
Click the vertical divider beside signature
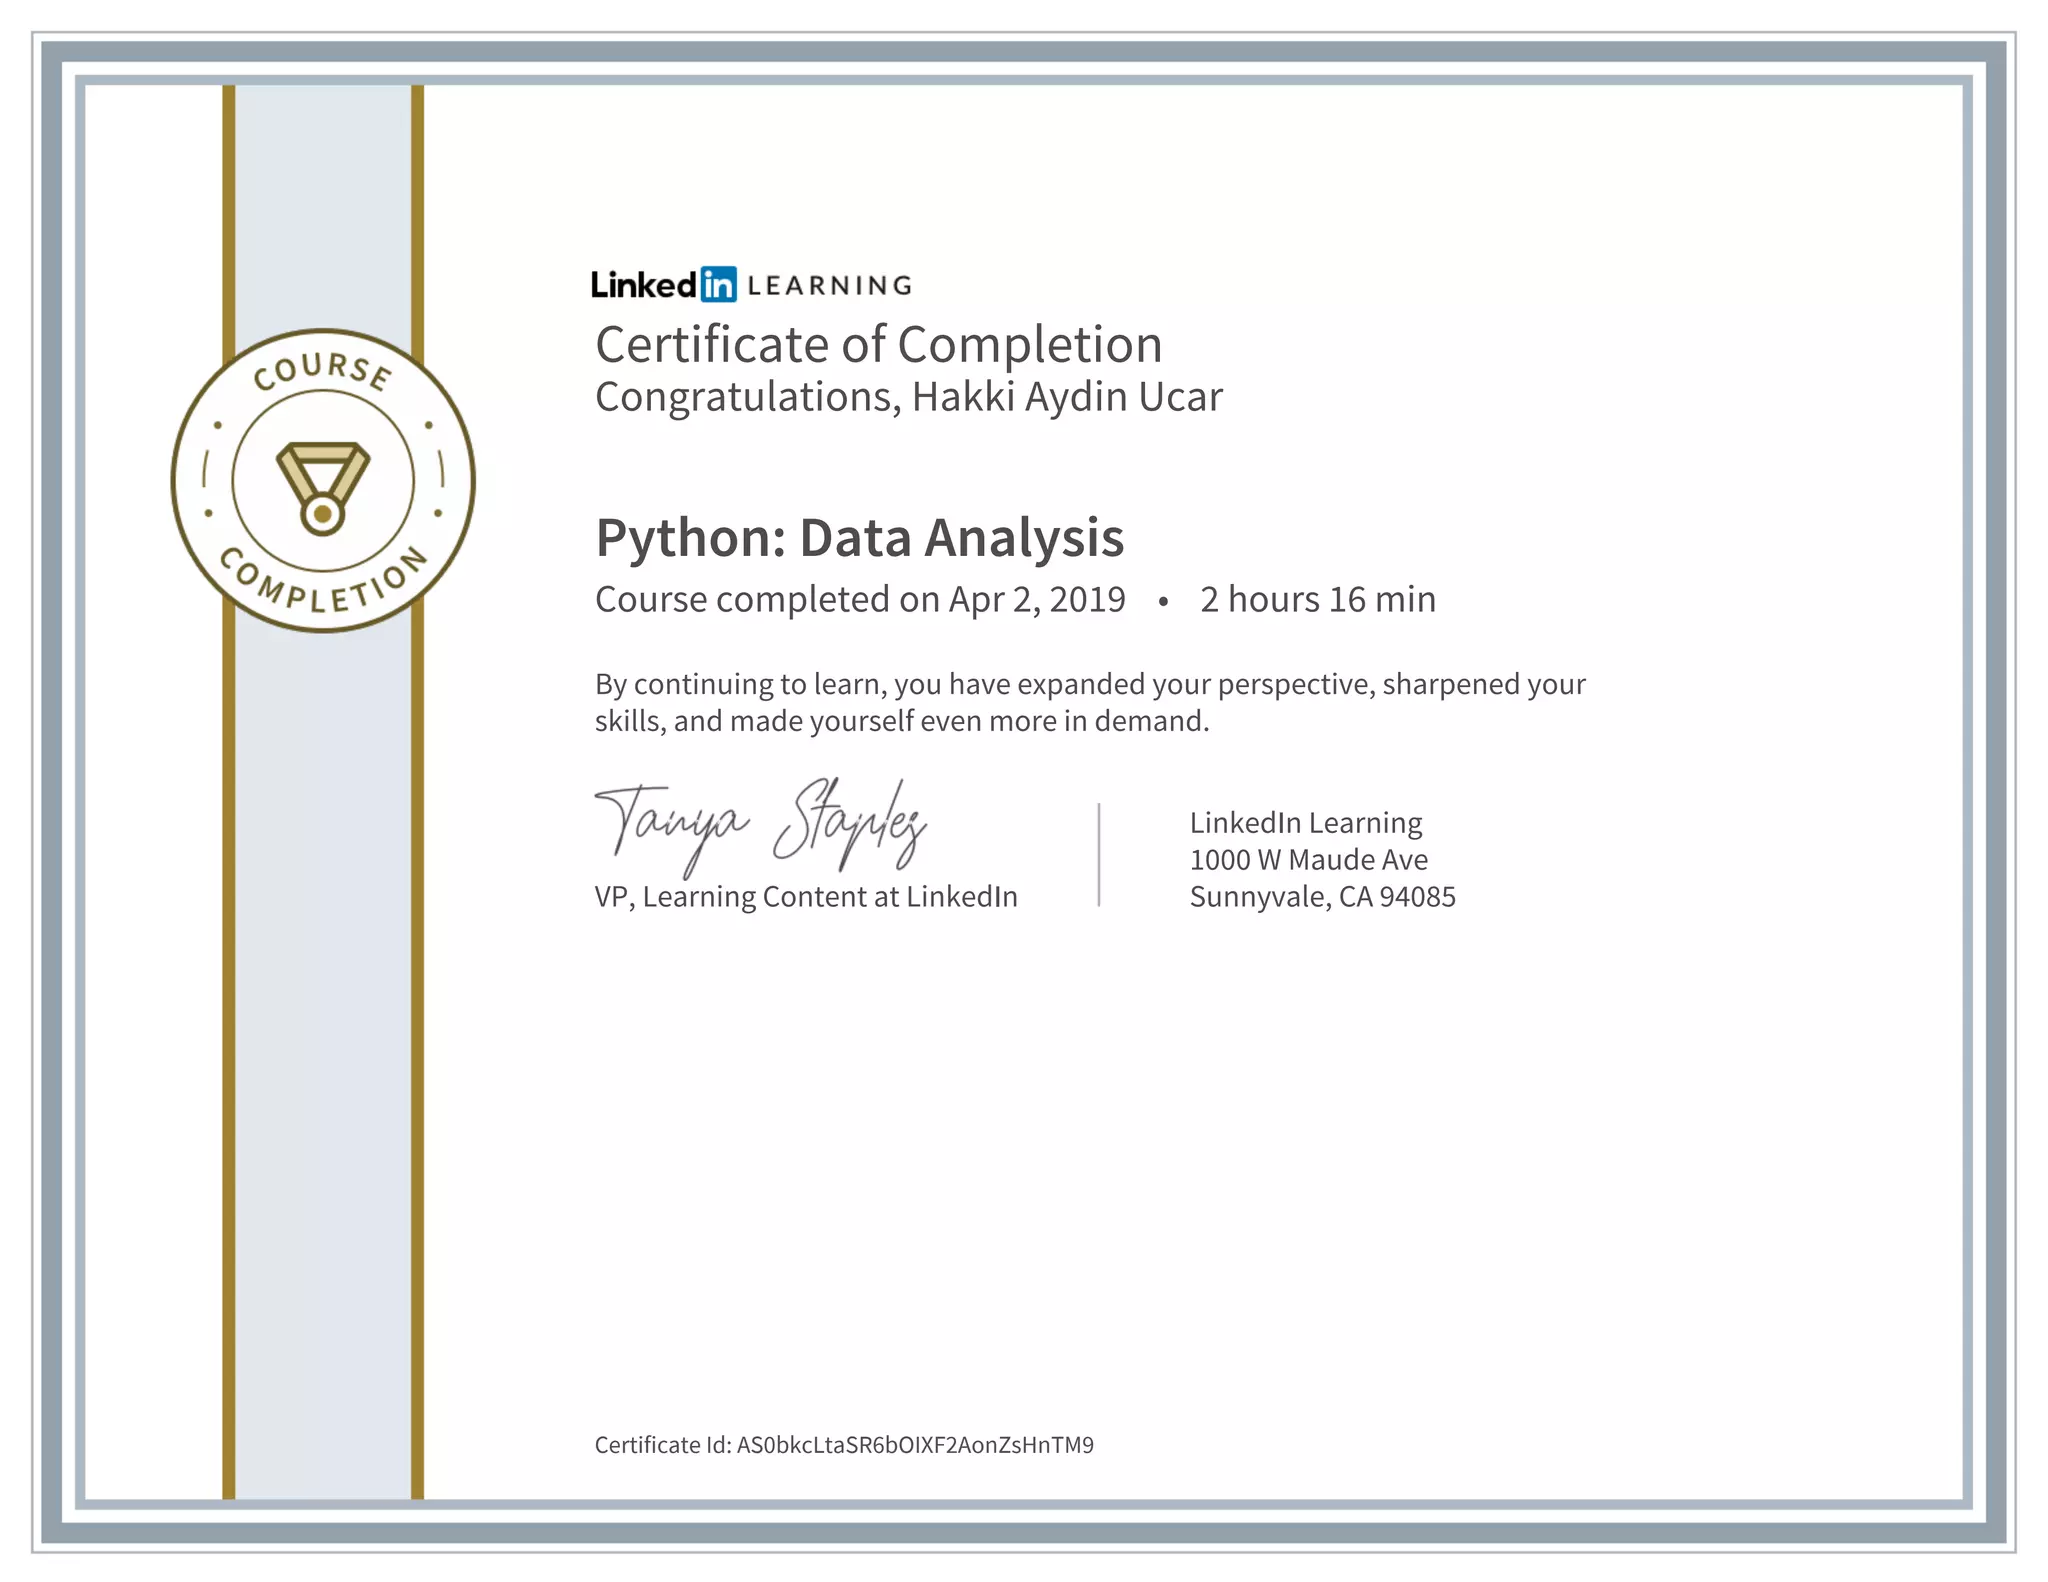(x=1099, y=855)
